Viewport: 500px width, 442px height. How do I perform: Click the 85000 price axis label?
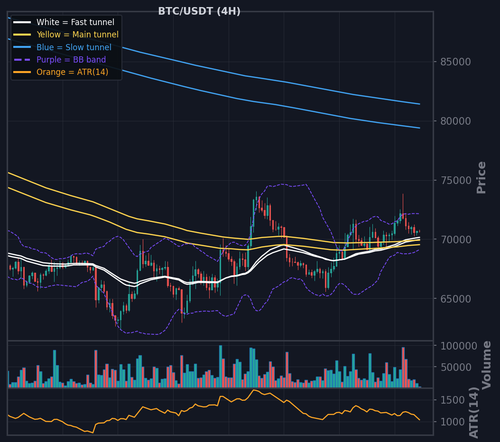tap(455, 62)
